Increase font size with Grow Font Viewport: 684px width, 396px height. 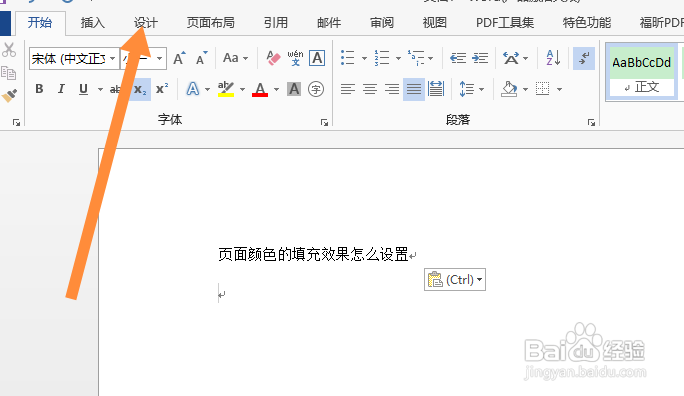(x=179, y=58)
